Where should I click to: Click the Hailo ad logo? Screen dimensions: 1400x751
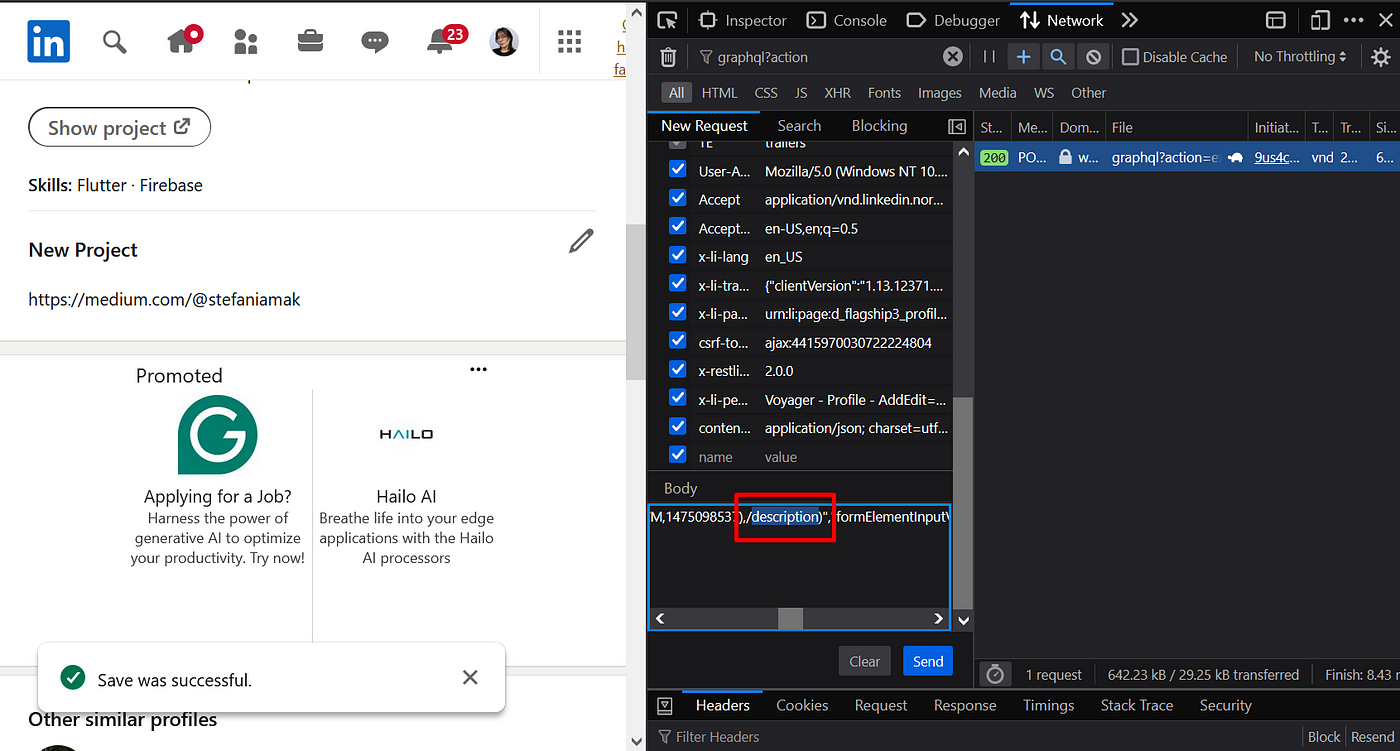pos(406,434)
